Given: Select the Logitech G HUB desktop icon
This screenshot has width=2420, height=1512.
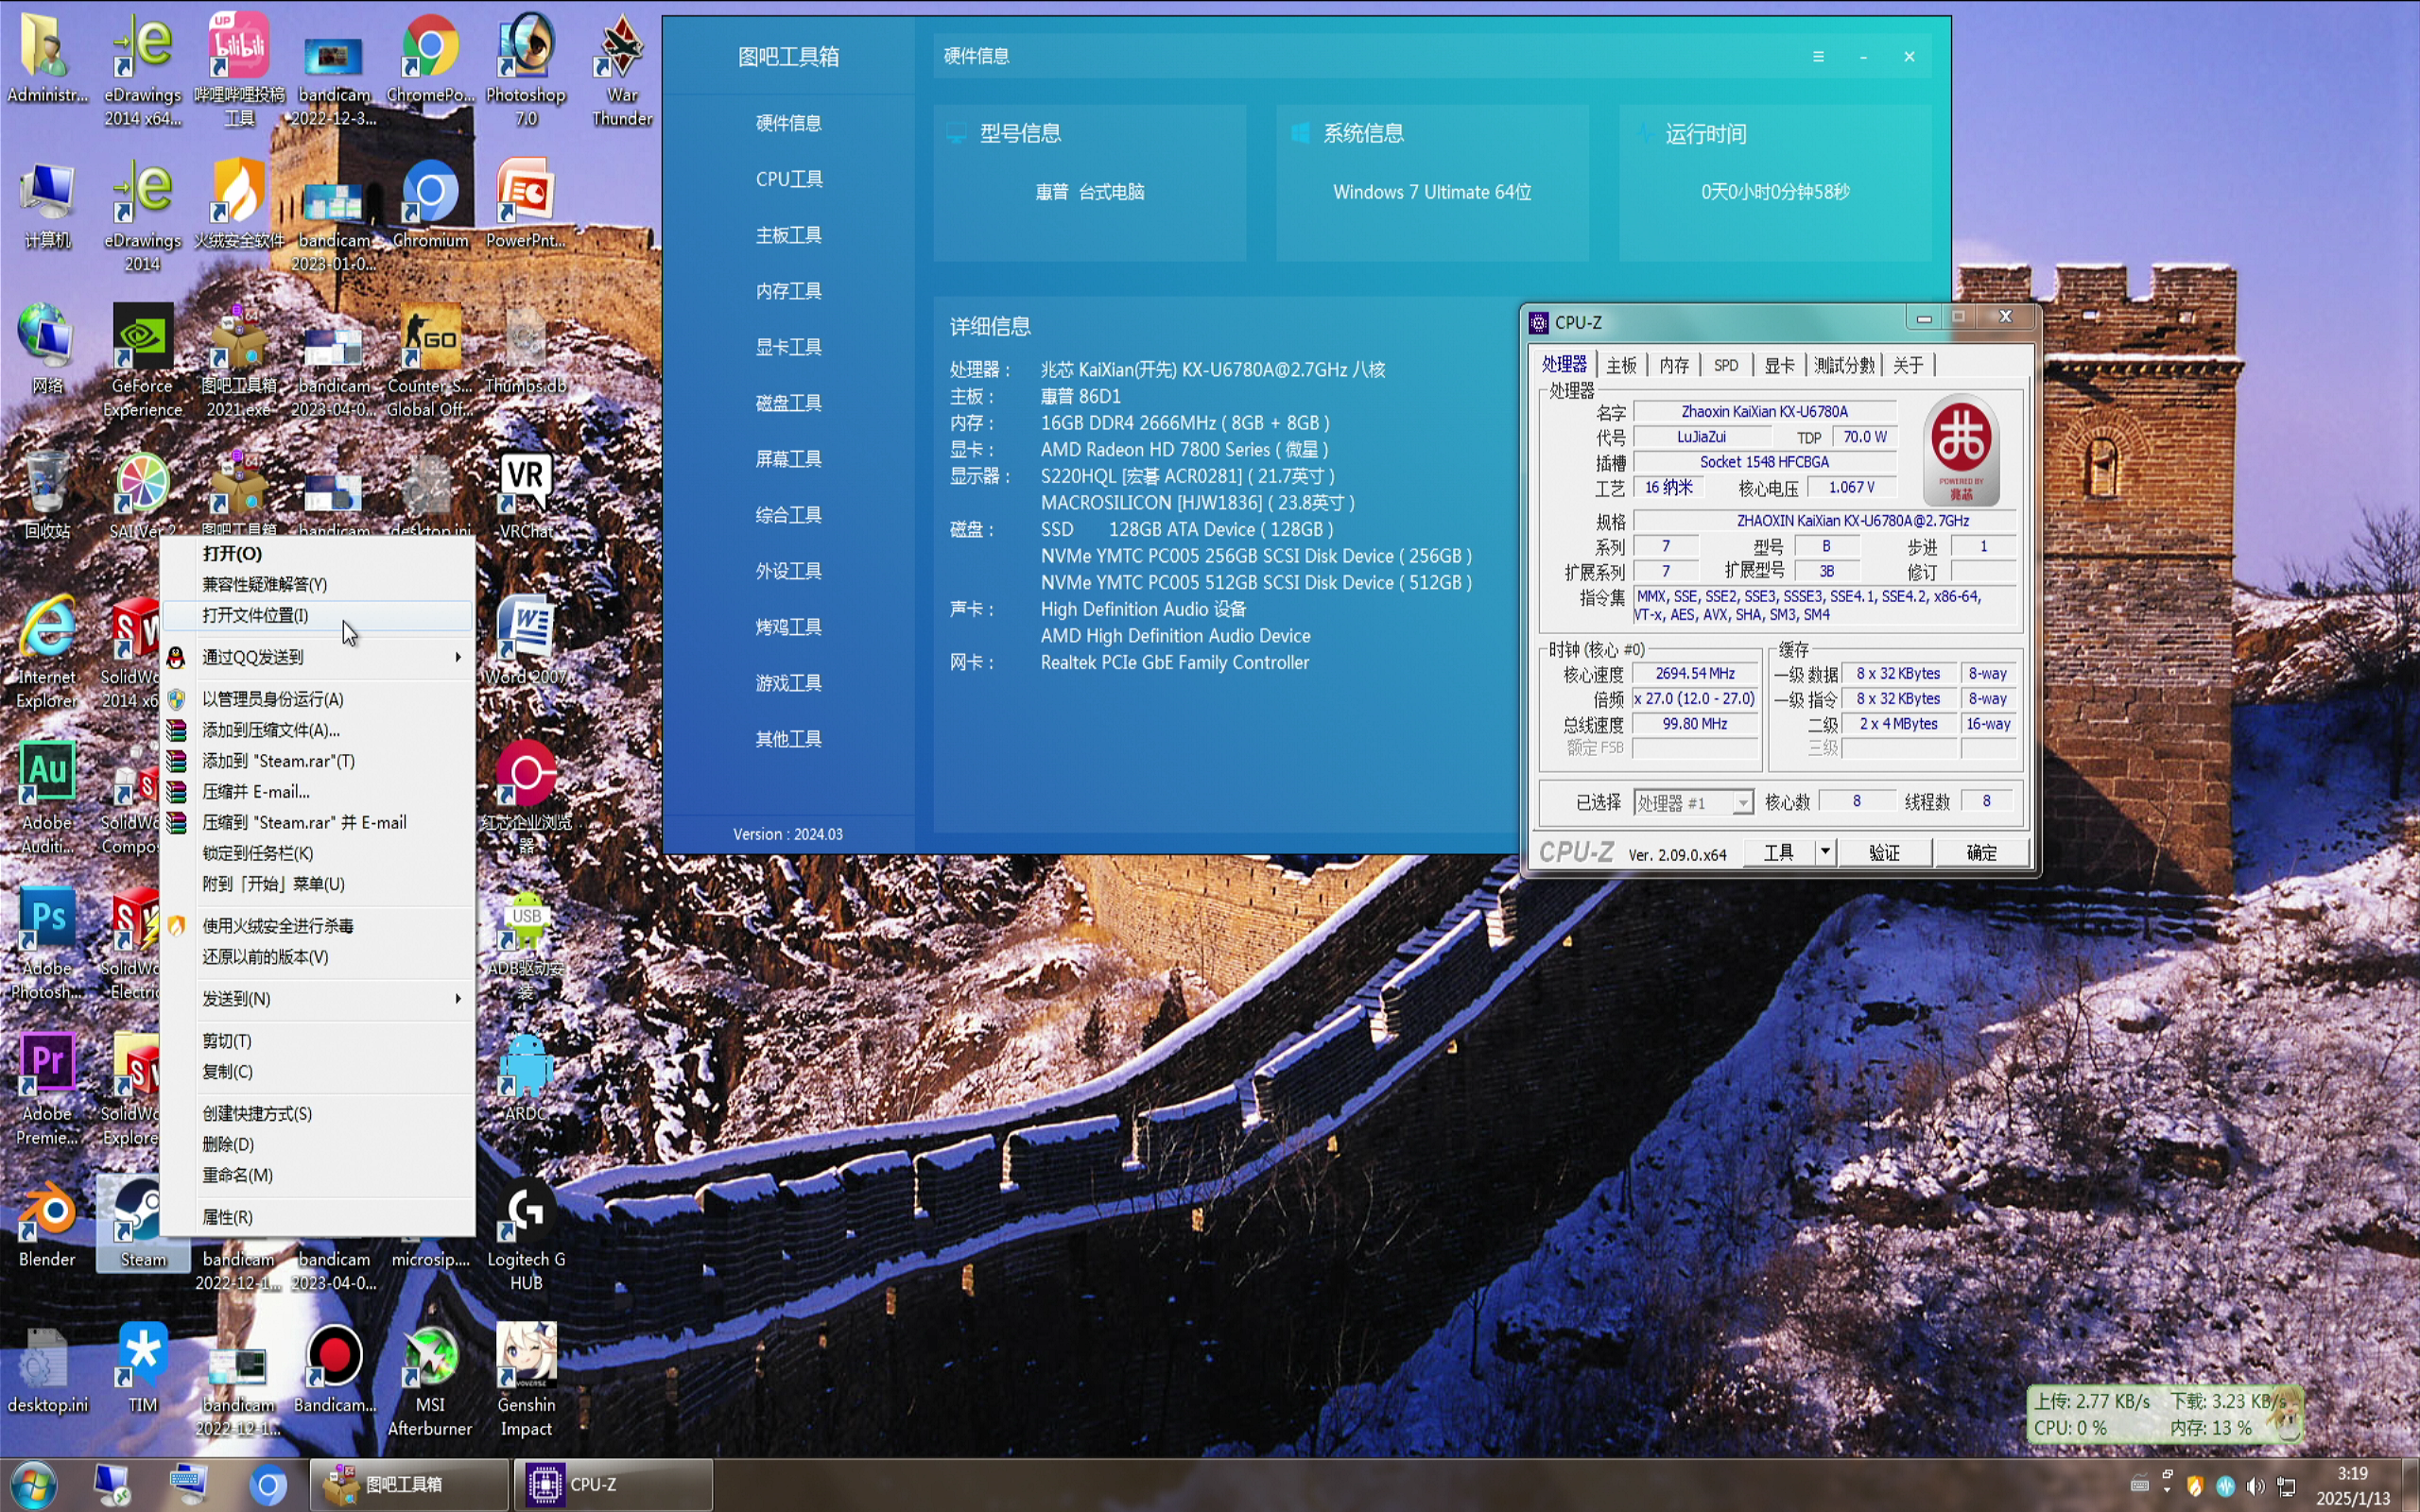Looking at the screenshot, I should [526, 1235].
